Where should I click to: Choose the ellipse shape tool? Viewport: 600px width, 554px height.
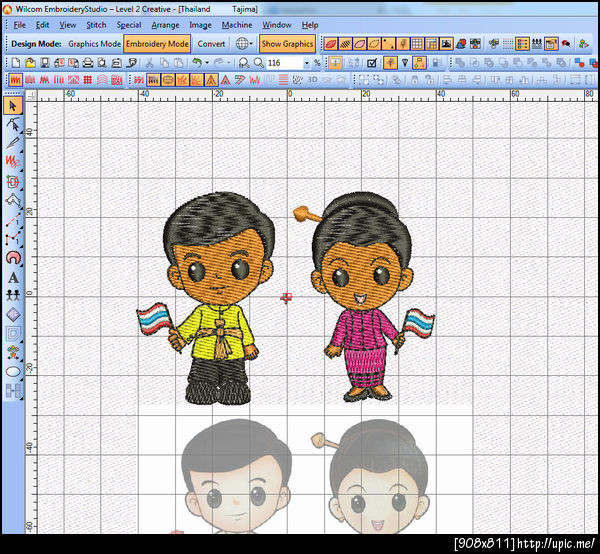pyautogui.click(x=13, y=371)
